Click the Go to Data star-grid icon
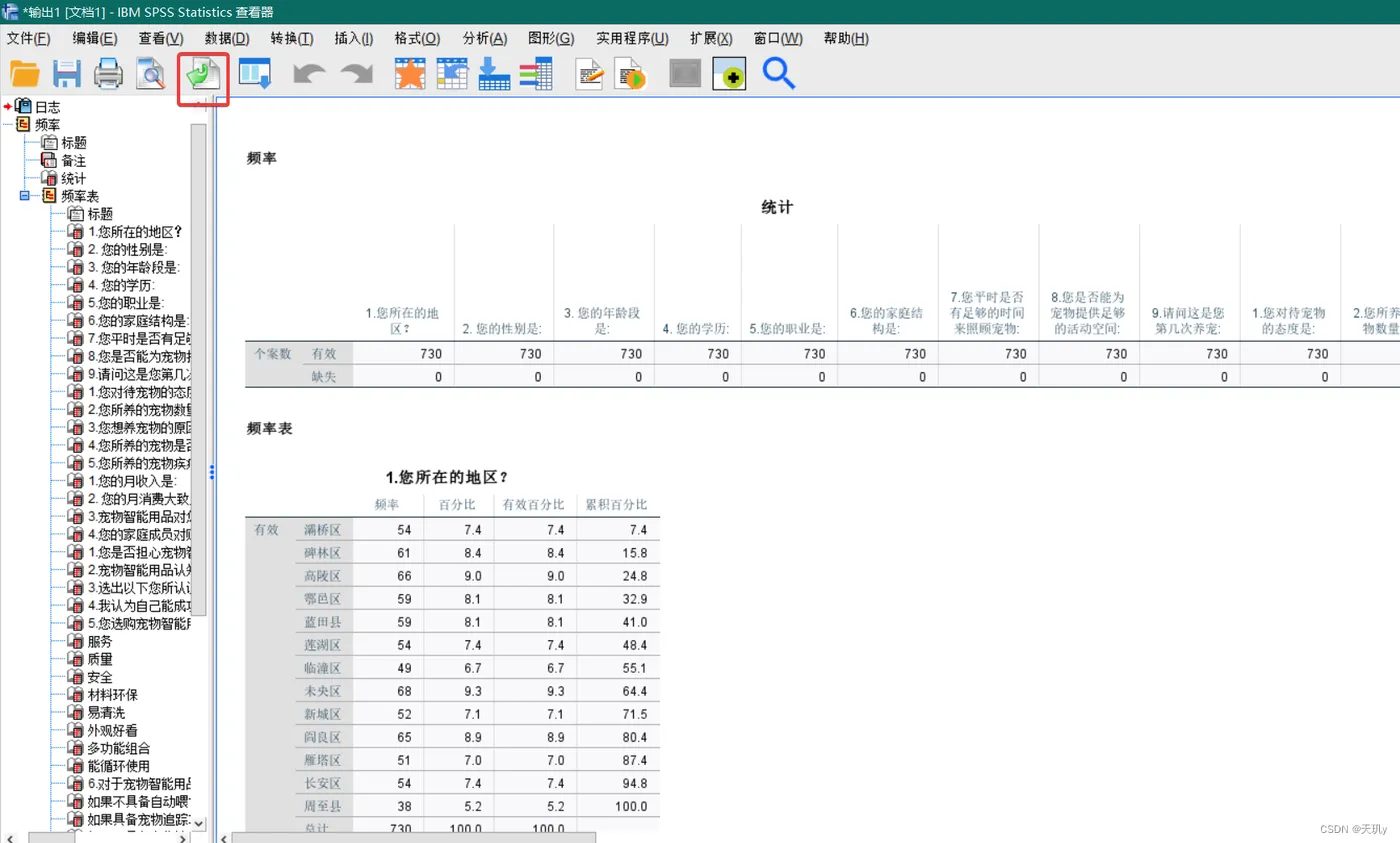 (411, 74)
